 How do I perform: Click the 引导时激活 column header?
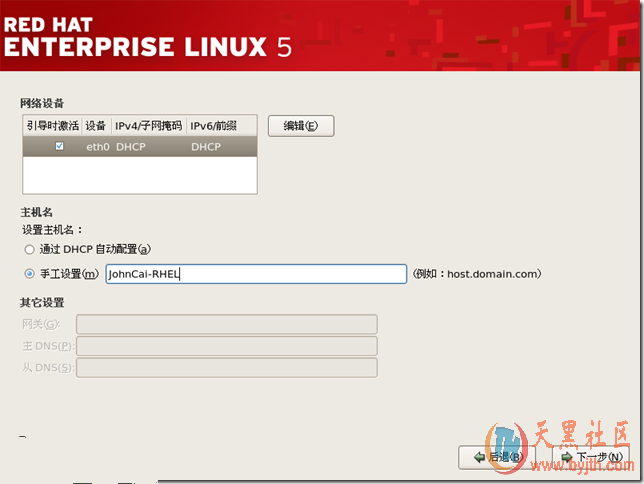coord(52,126)
